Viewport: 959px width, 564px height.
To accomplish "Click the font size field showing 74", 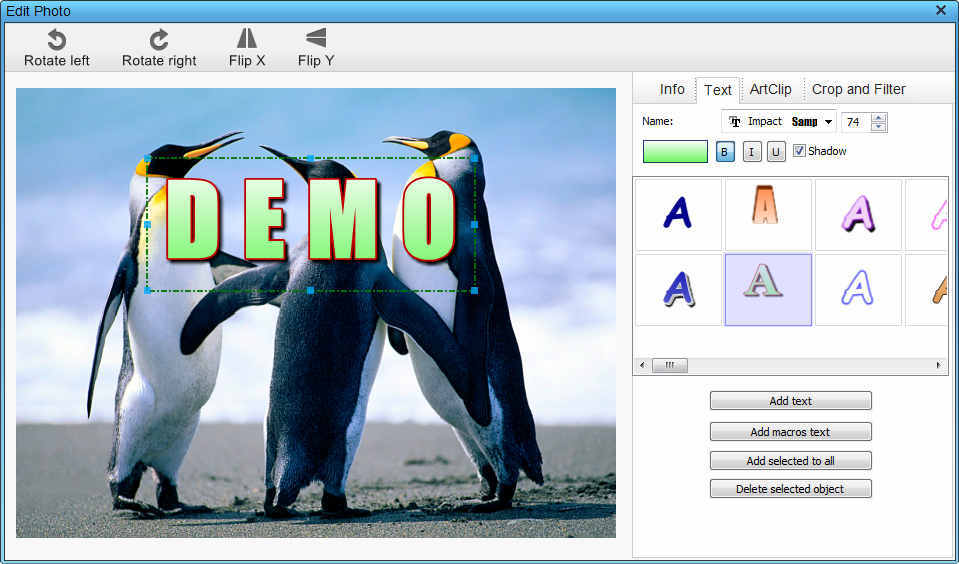I will 857,122.
